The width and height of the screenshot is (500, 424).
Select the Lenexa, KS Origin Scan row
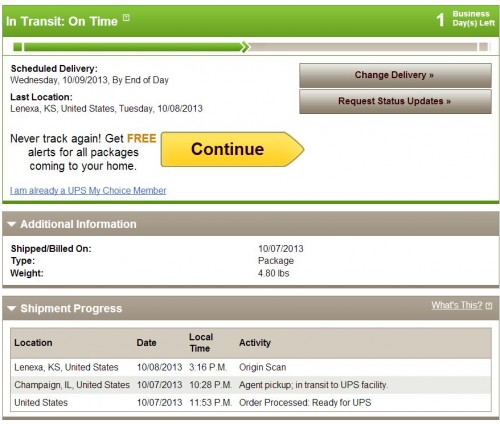[x=251, y=367]
